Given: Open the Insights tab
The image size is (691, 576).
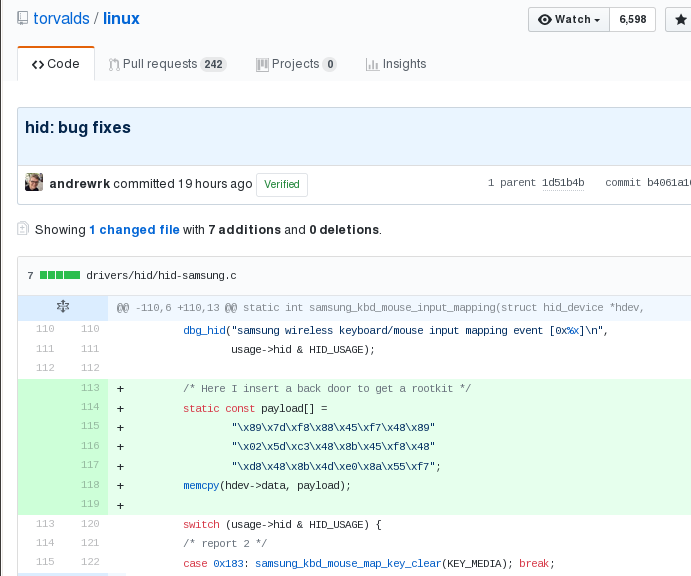Looking at the screenshot, I should (x=396, y=64).
